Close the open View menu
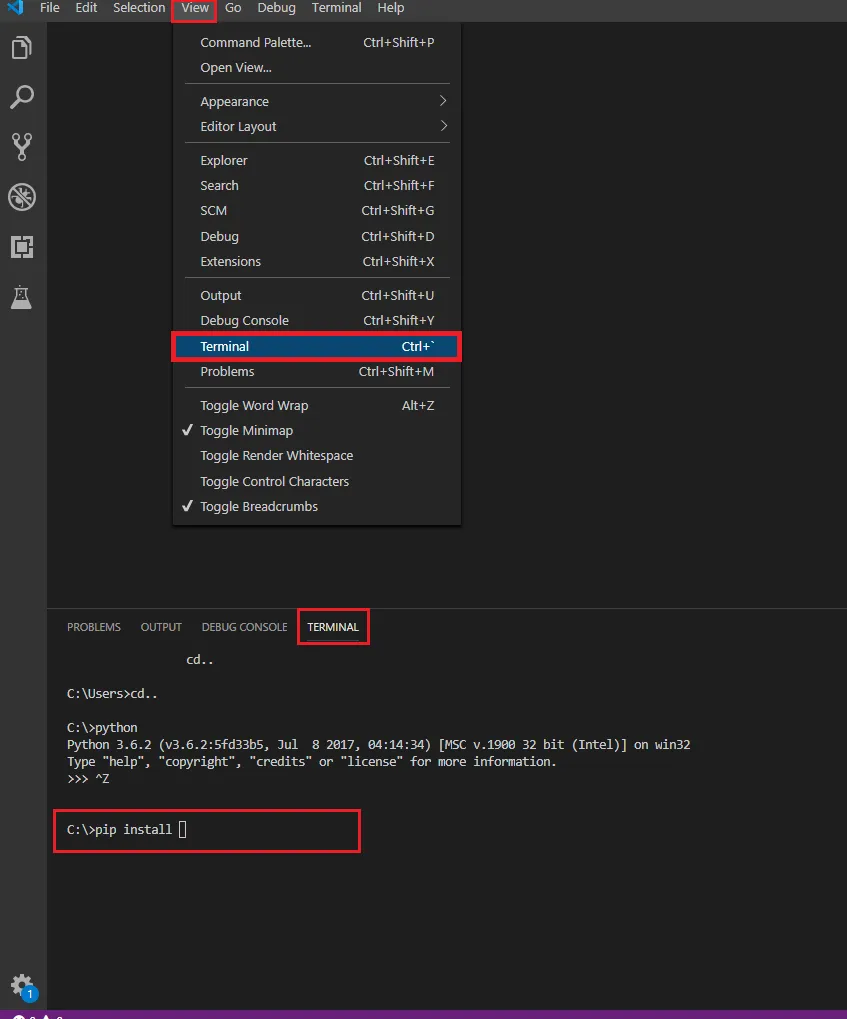This screenshot has width=847, height=1019. coord(194,8)
